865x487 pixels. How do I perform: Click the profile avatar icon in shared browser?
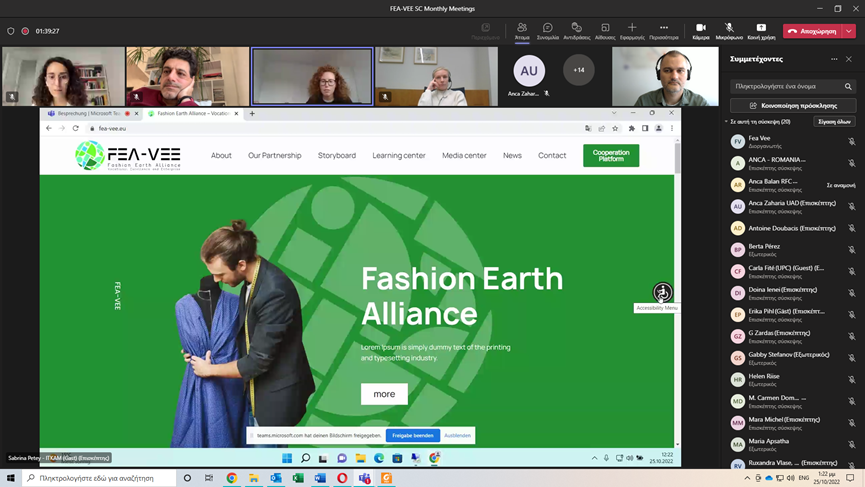658,129
